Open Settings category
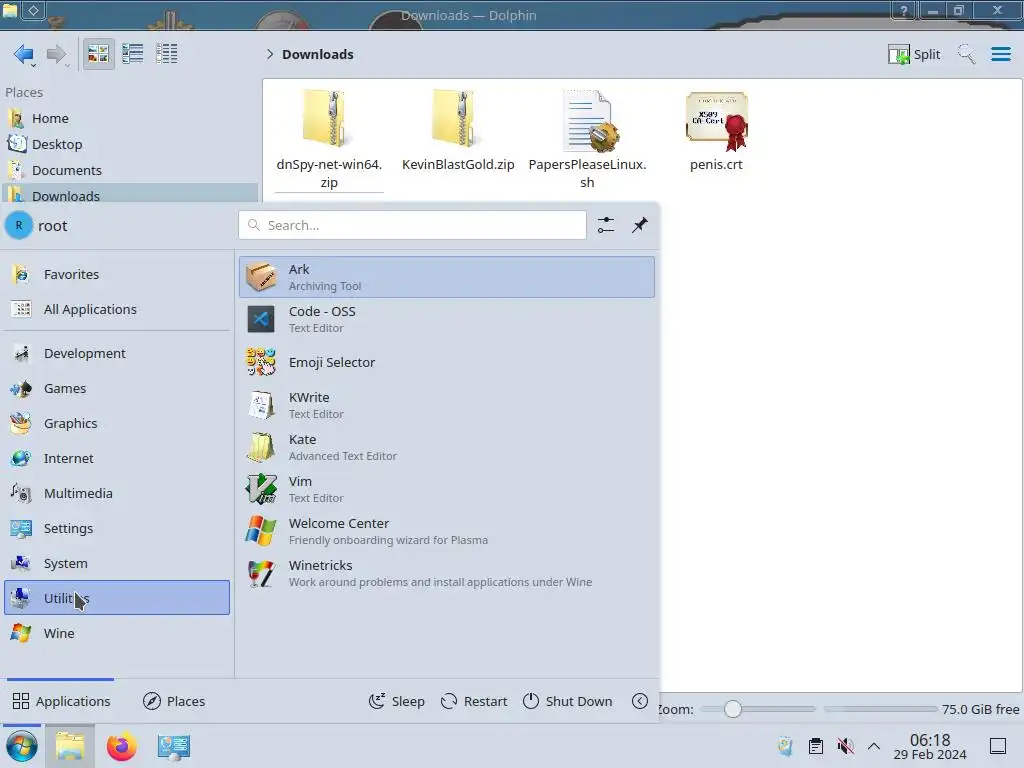Viewport: 1024px width, 768px height. click(x=117, y=528)
